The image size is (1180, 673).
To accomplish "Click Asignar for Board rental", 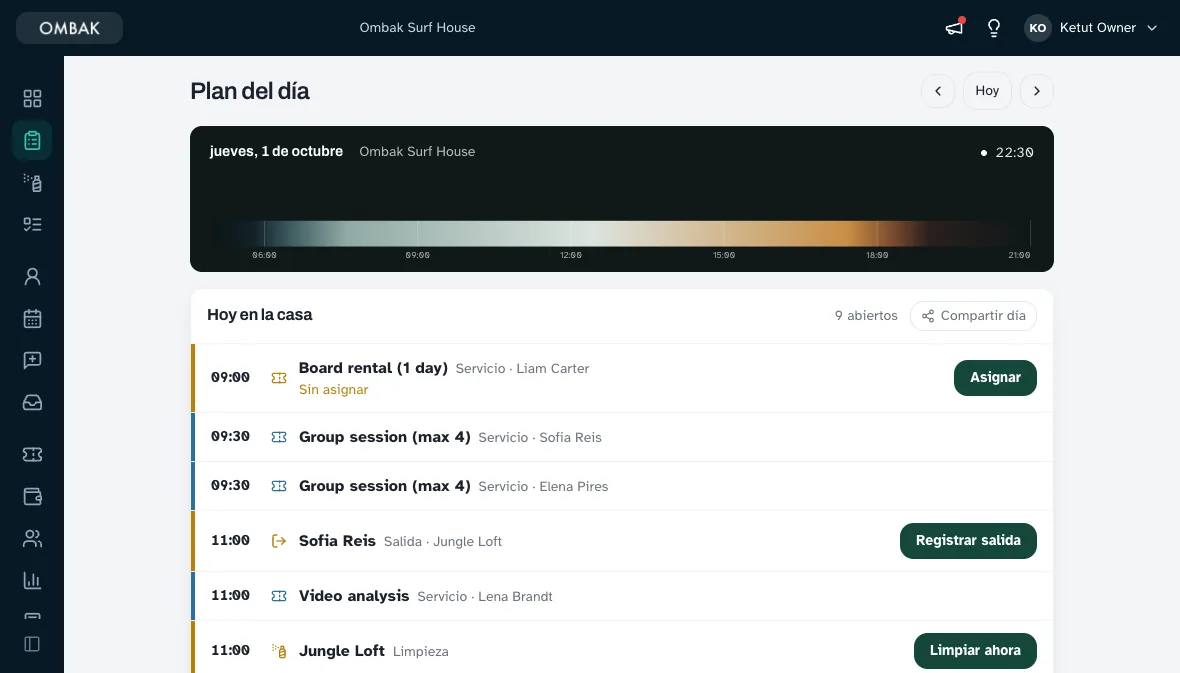I will pos(995,378).
